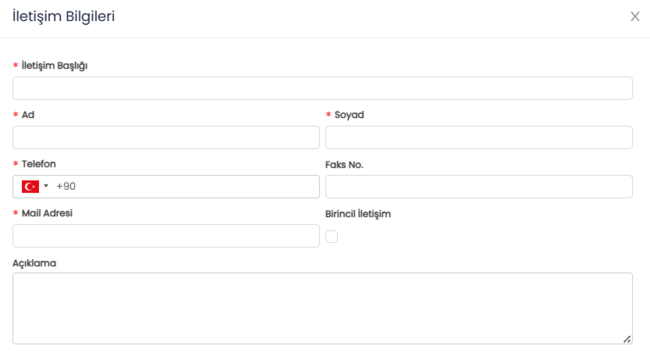The width and height of the screenshot is (650, 360).
Task: Select the Soyad input box
Action: (479, 137)
